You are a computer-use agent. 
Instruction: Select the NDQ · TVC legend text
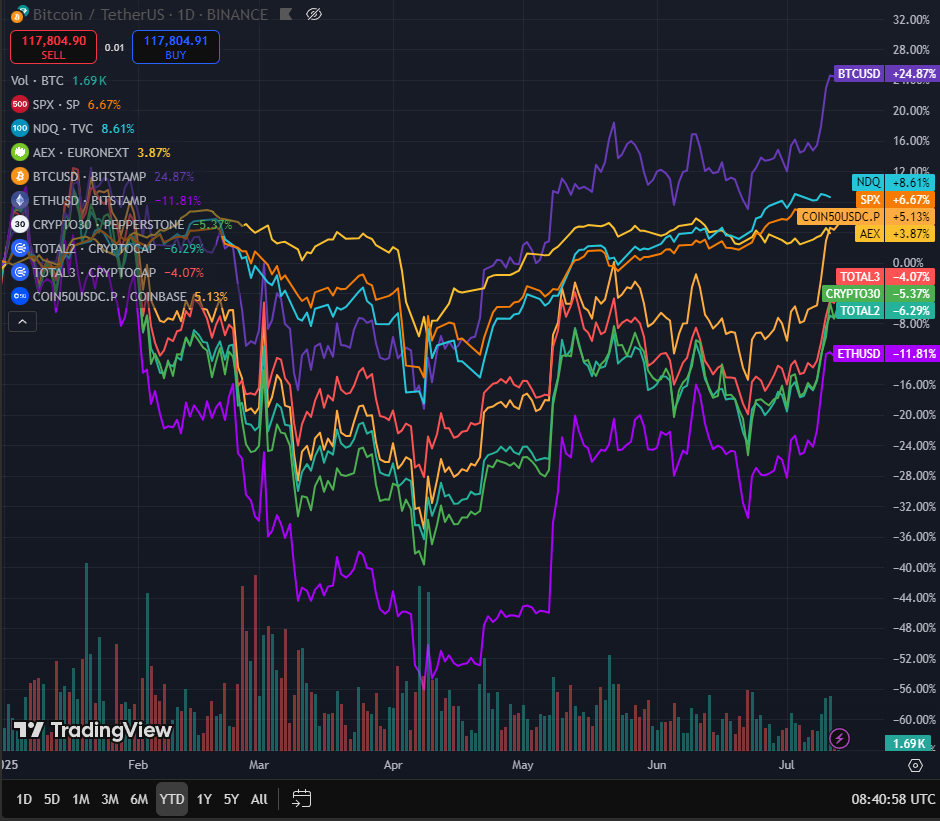tap(63, 128)
